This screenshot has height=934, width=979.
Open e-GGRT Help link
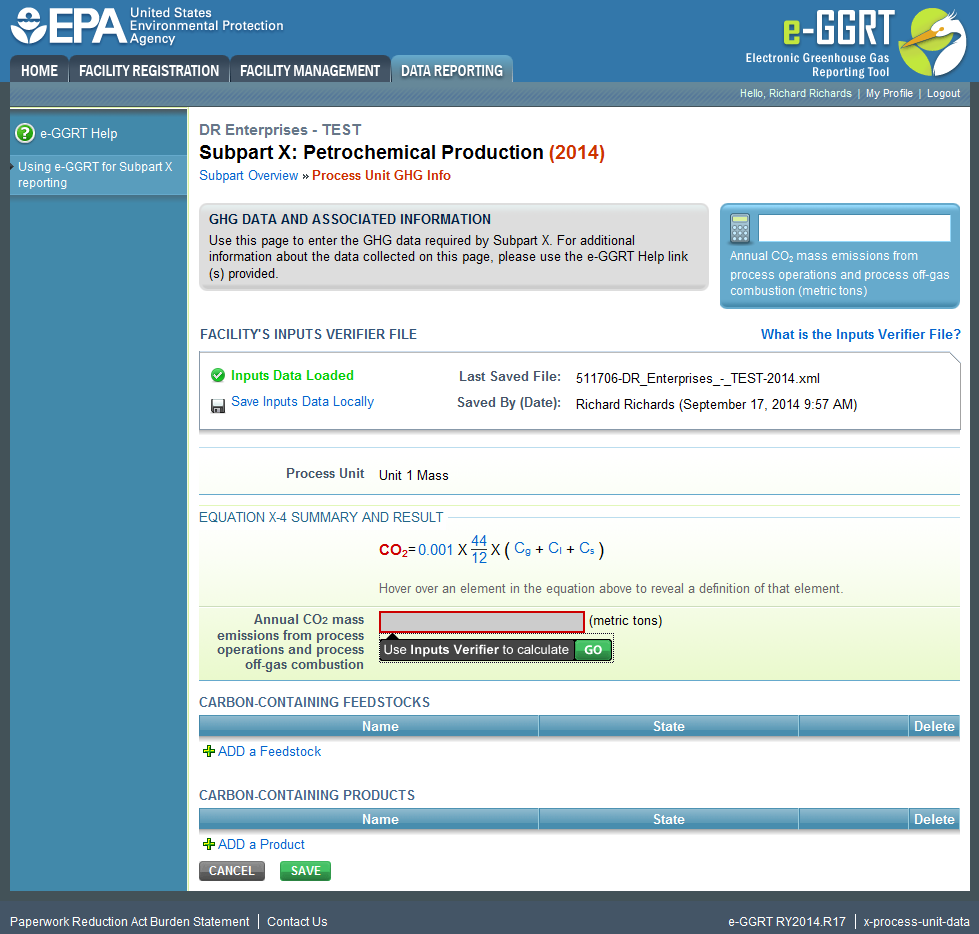(x=79, y=133)
